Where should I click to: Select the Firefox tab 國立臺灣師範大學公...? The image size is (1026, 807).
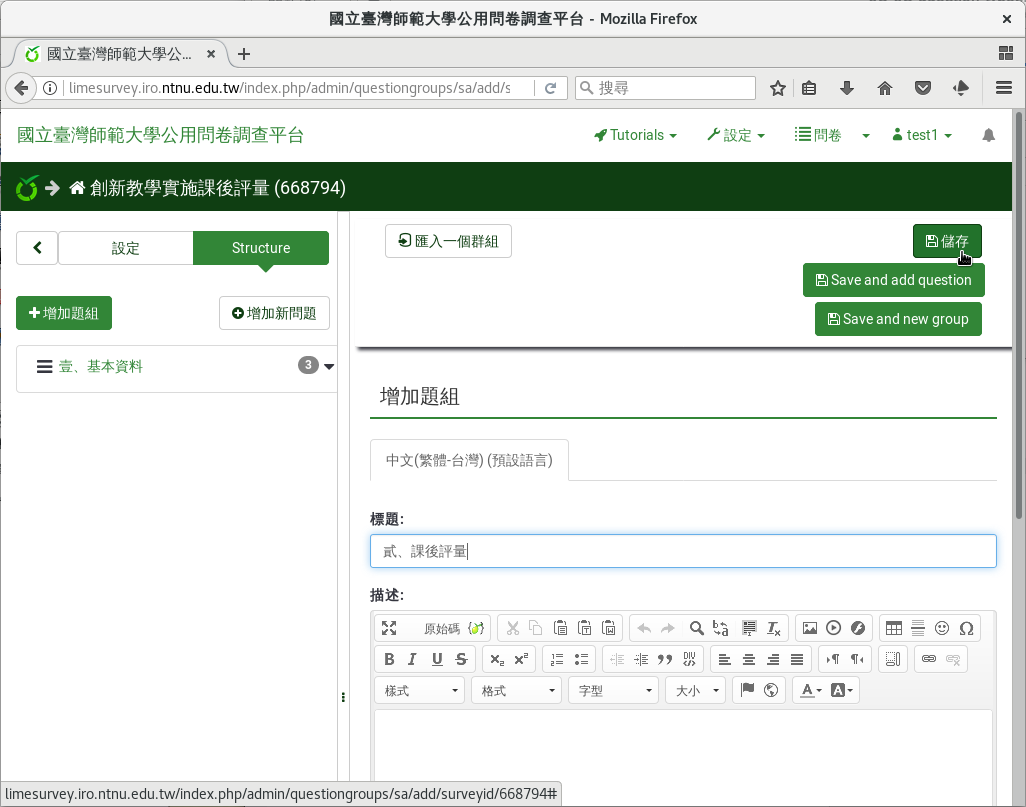pyautogui.click(x=119, y=54)
